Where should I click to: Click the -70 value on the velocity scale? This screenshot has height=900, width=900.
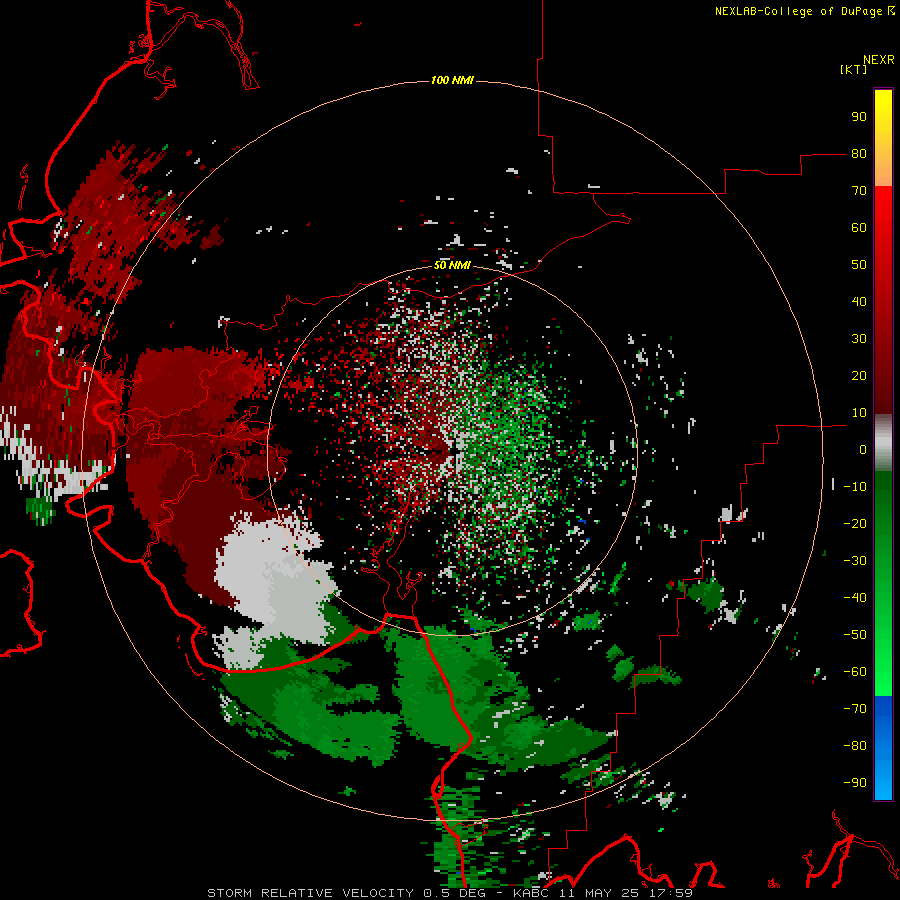pyautogui.click(x=855, y=709)
